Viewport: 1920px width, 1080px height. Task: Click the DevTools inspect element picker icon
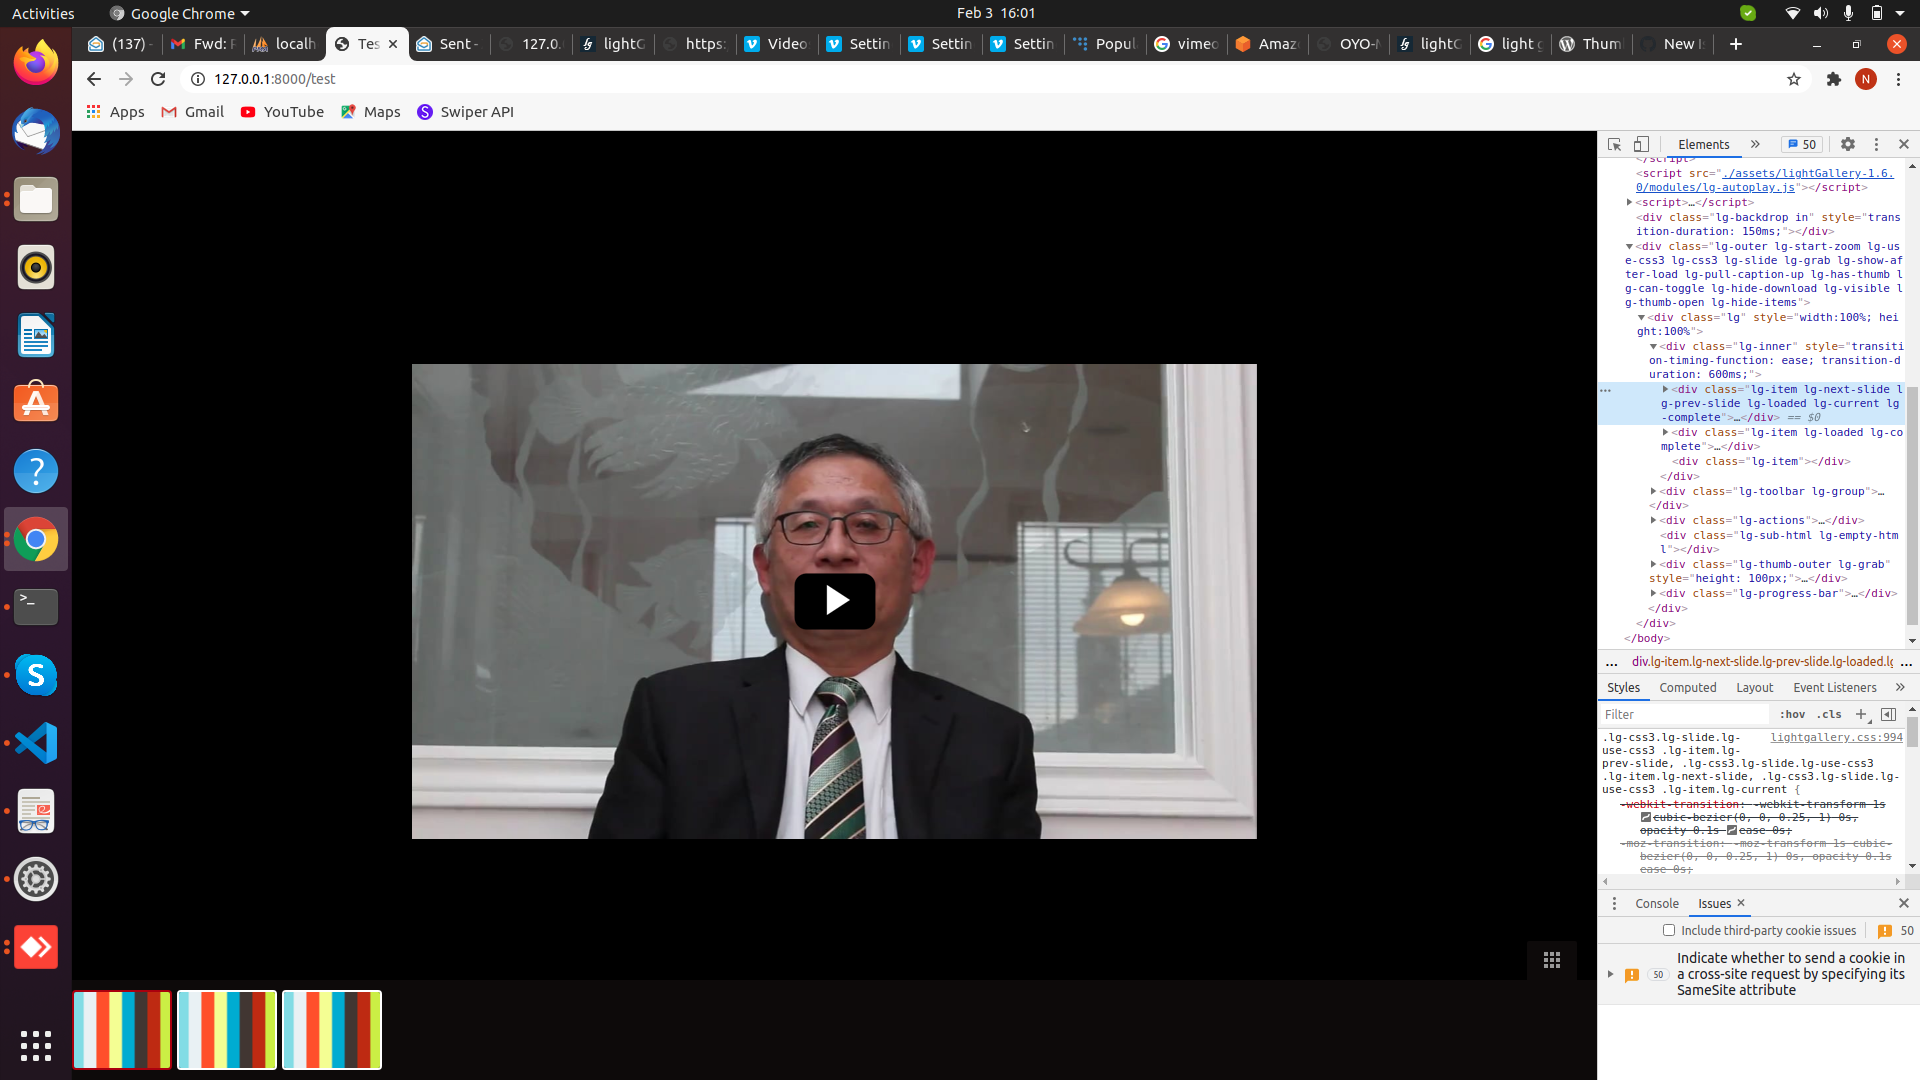[x=1614, y=144]
